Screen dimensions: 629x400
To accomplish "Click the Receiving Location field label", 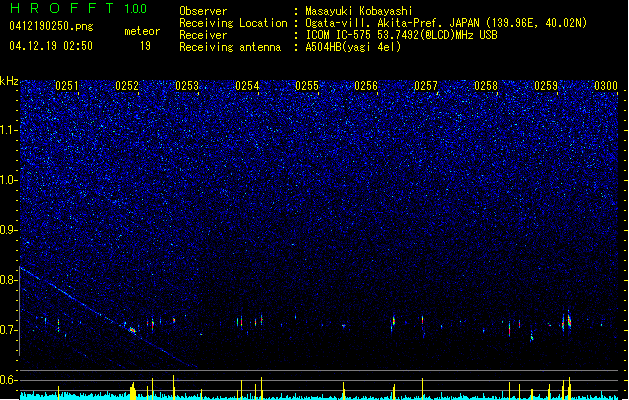I will (233, 23).
